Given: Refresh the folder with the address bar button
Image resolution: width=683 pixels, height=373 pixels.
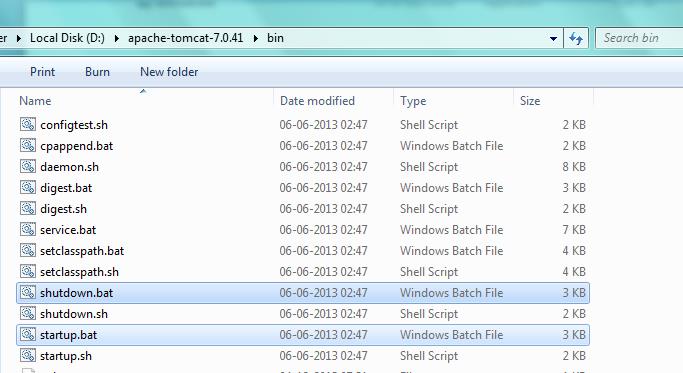Looking at the screenshot, I should [x=576, y=38].
